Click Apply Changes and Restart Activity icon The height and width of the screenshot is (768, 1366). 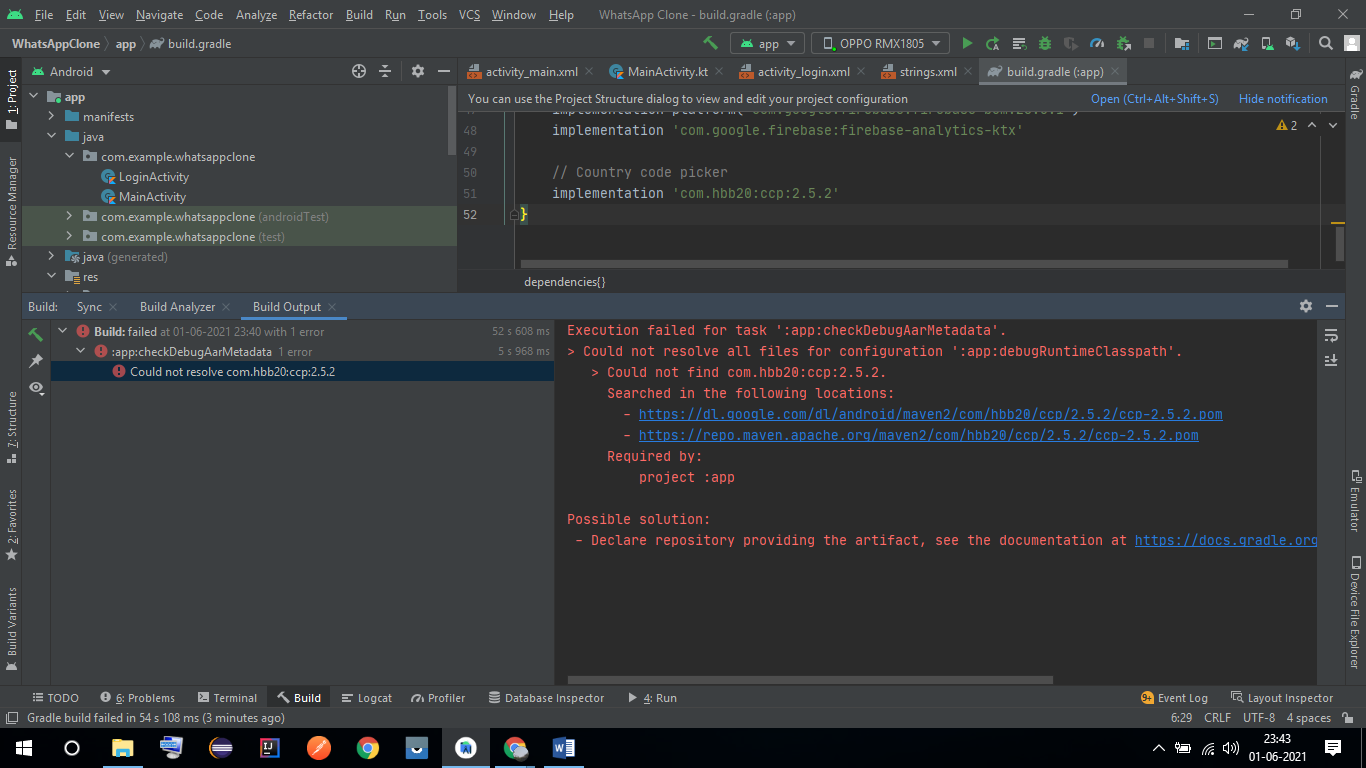click(993, 43)
